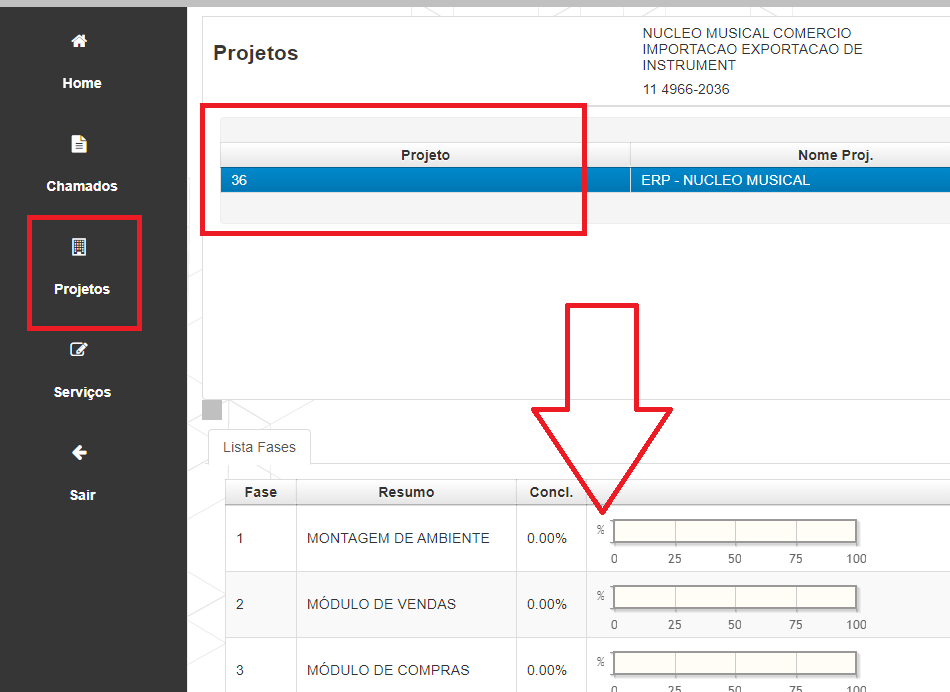The height and width of the screenshot is (692, 950).
Task: Click the Sair back arrow icon
Action: tap(79, 453)
